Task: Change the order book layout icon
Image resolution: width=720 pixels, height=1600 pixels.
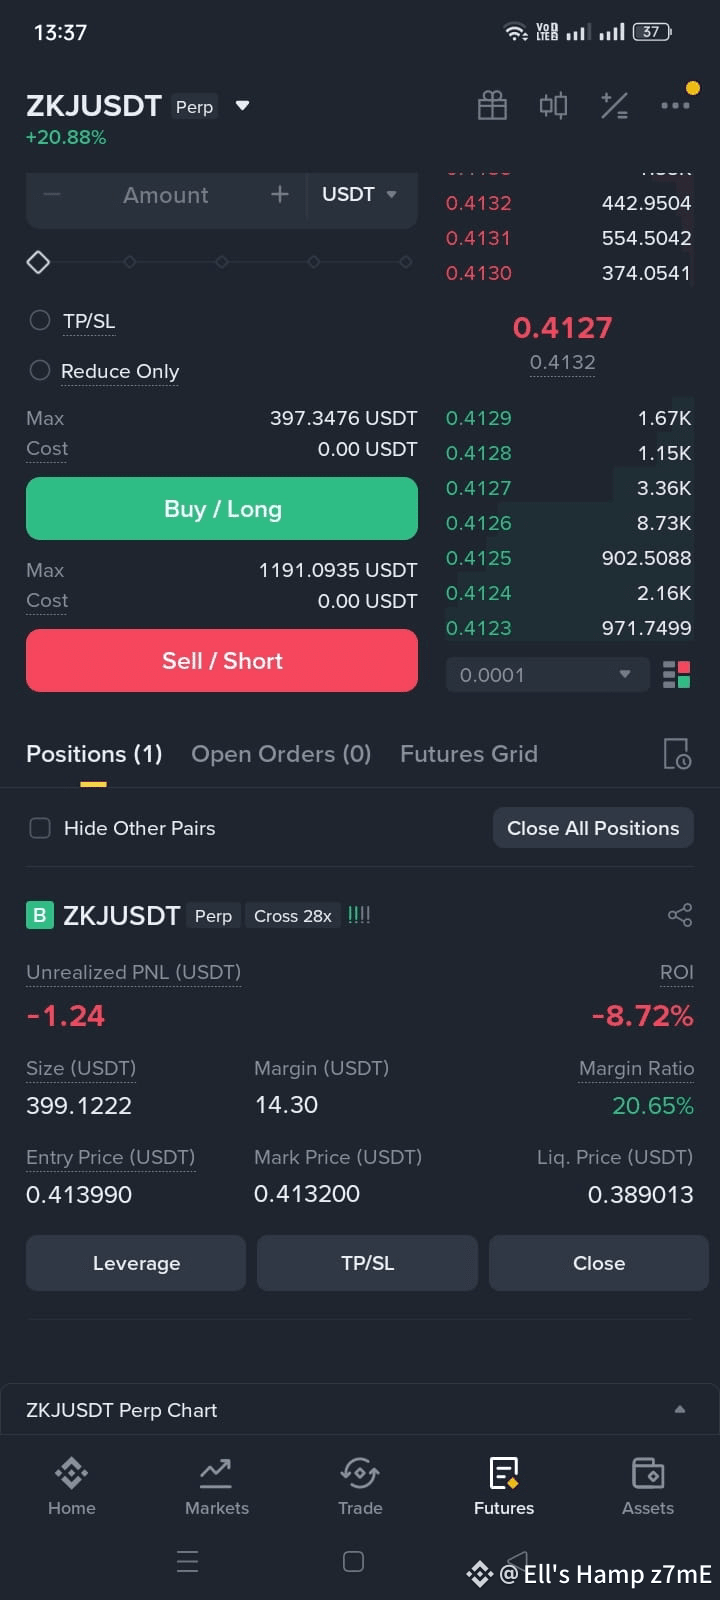Action: (x=677, y=675)
